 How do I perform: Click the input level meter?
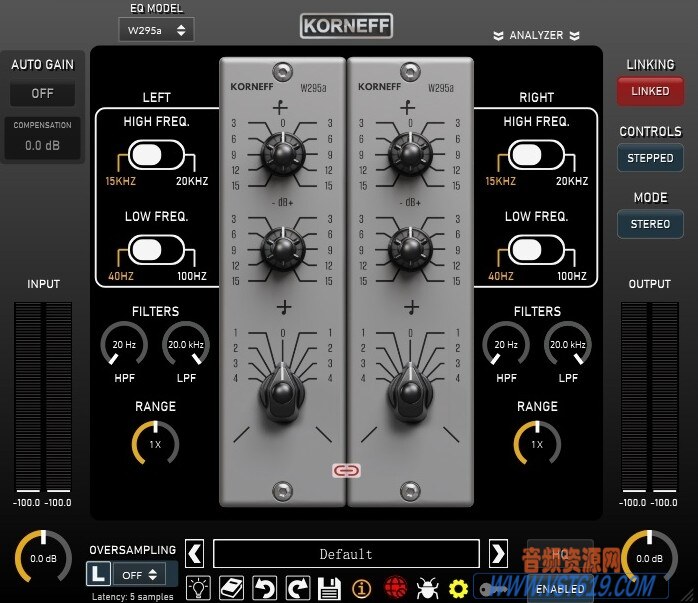tap(43, 397)
